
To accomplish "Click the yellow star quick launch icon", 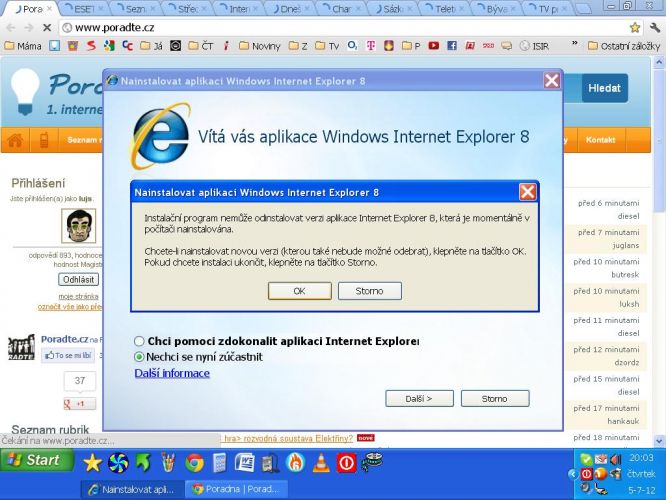I will tap(92, 463).
